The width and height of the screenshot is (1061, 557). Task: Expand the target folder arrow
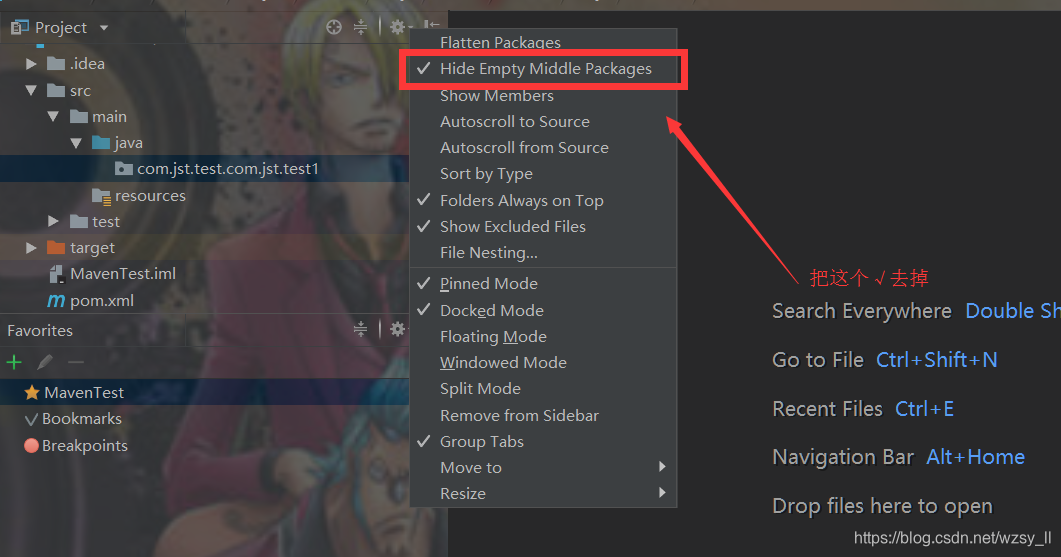31,248
